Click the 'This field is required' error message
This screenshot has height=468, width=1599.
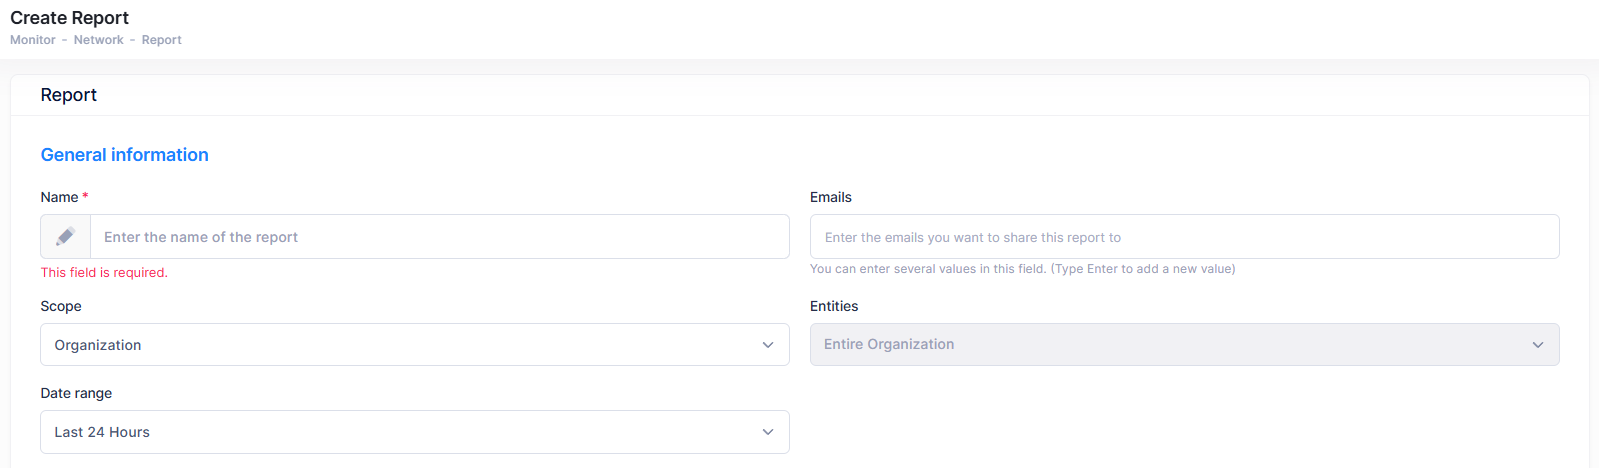pyautogui.click(x=104, y=272)
